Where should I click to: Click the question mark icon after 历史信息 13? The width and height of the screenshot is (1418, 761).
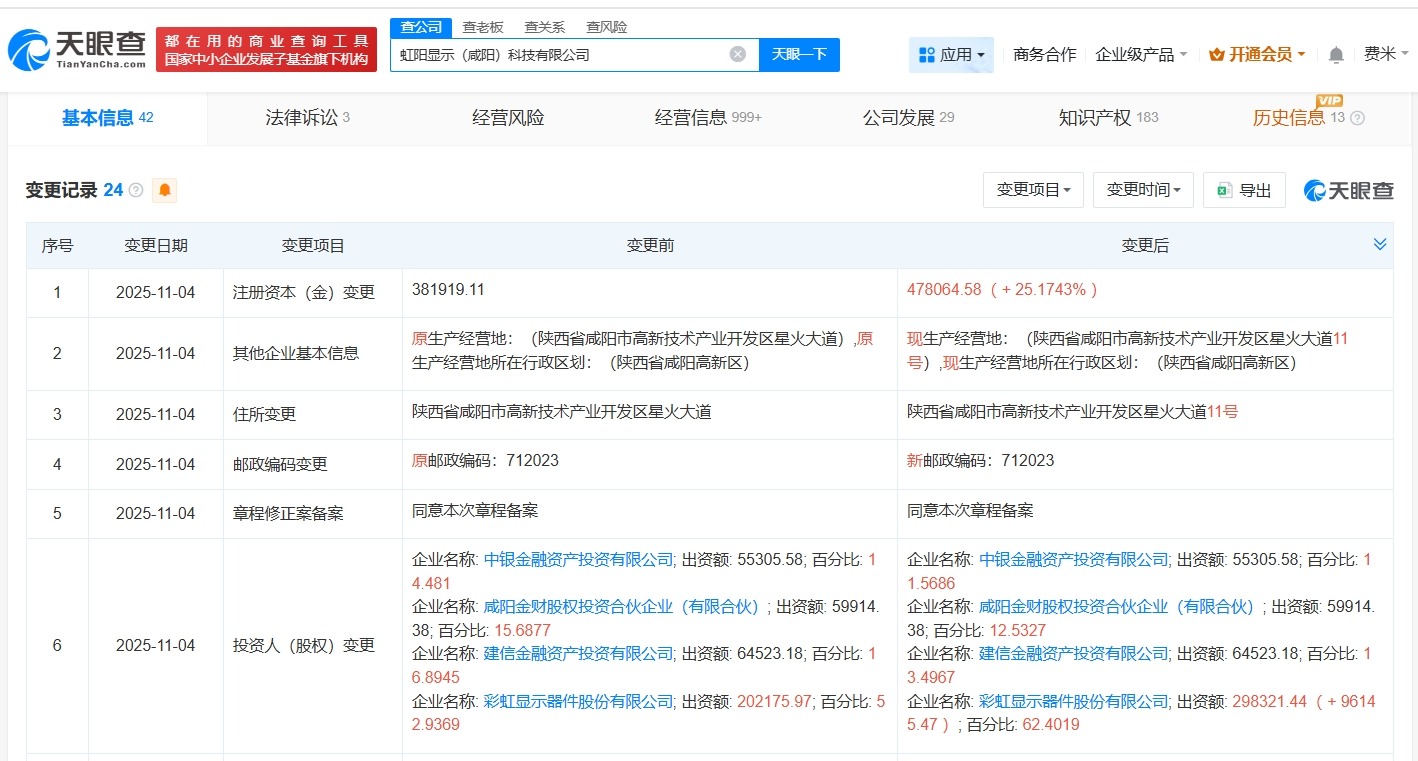coord(1357,117)
